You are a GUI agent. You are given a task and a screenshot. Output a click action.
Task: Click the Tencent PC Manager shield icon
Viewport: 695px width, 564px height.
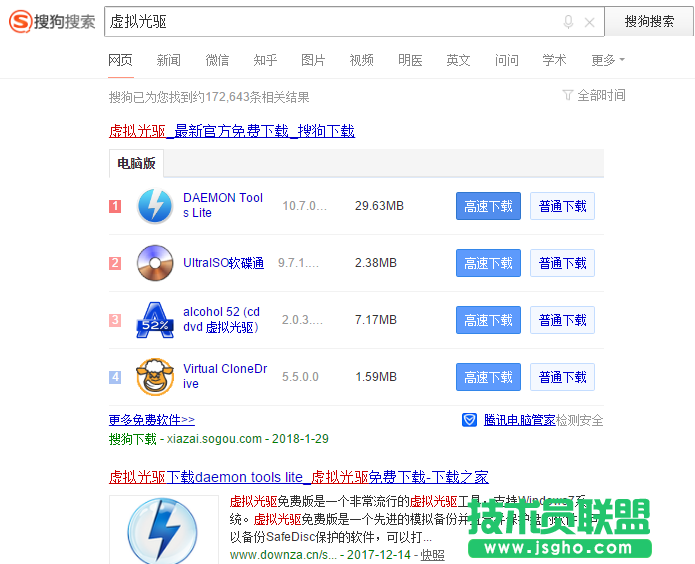(469, 420)
